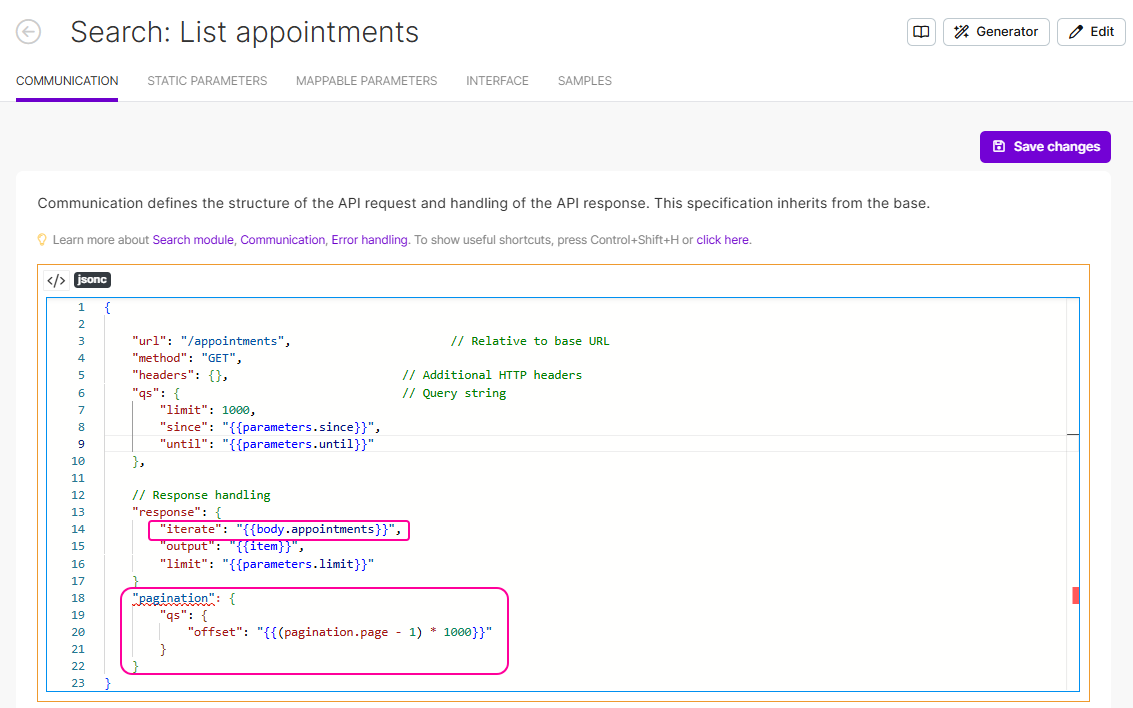Switch to the Static Parameters tab

207,81
